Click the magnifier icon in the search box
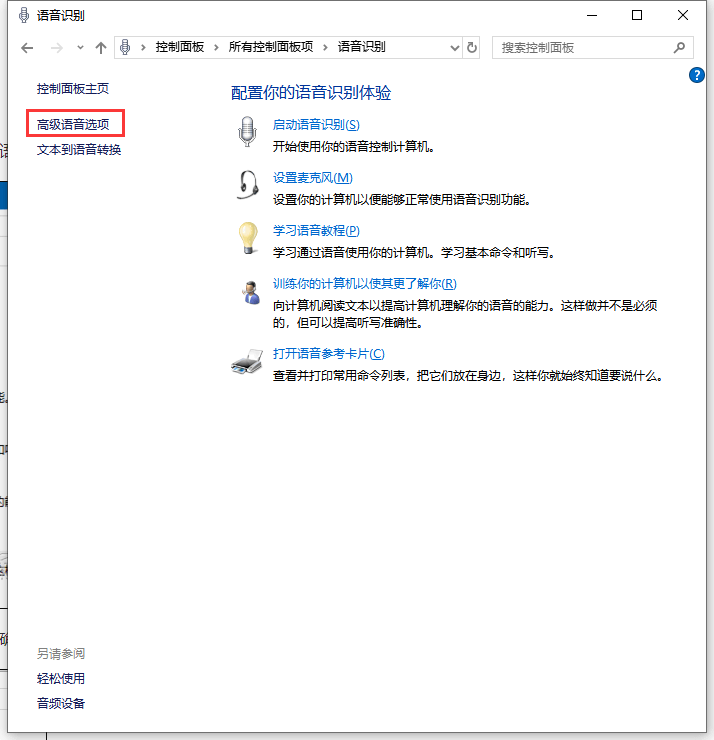Image resolution: width=714 pixels, height=740 pixels. point(679,47)
